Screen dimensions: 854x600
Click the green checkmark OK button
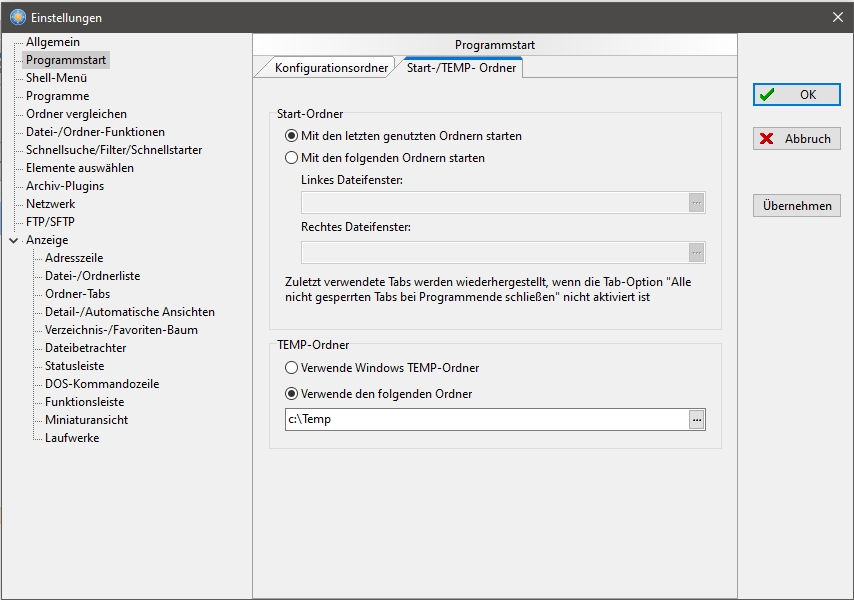click(796, 95)
